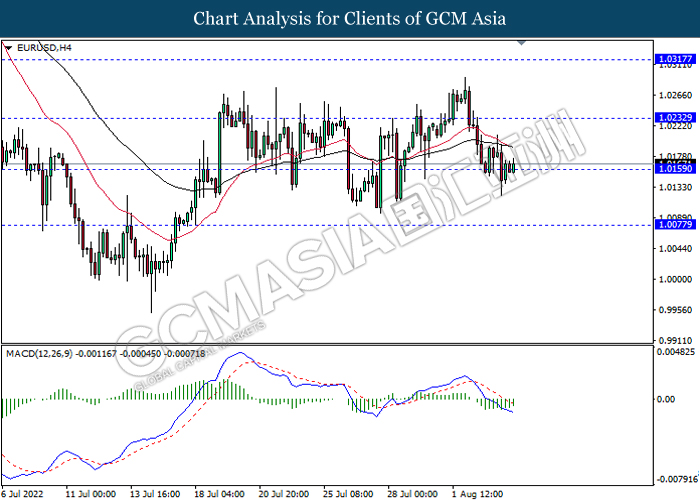The width and height of the screenshot is (700, 500).
Task: Select the 1.01590 price level label
Action: pos(675,169)
